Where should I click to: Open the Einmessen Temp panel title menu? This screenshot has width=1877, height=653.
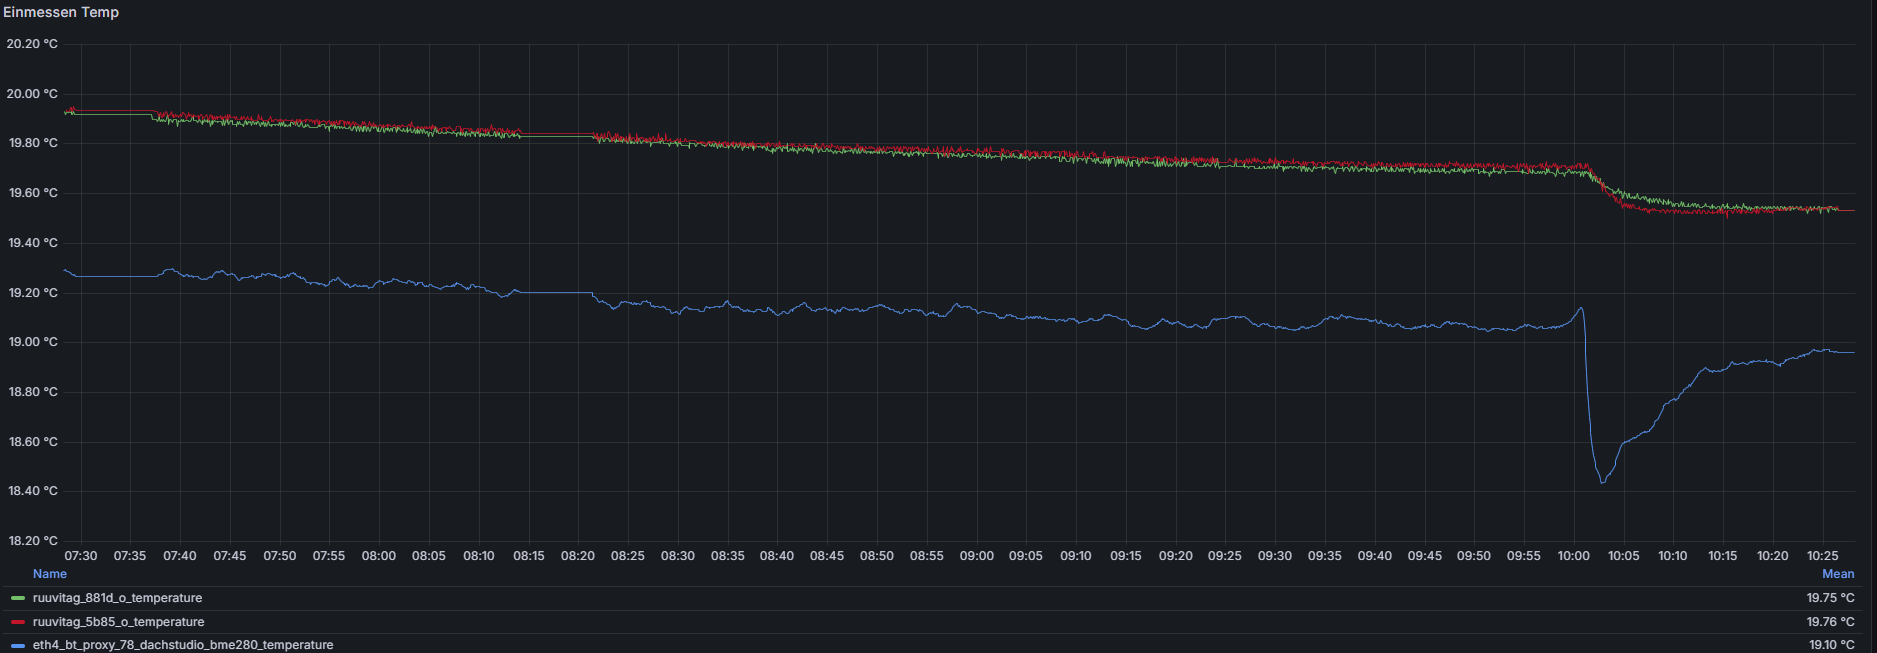tap(61, 12)
